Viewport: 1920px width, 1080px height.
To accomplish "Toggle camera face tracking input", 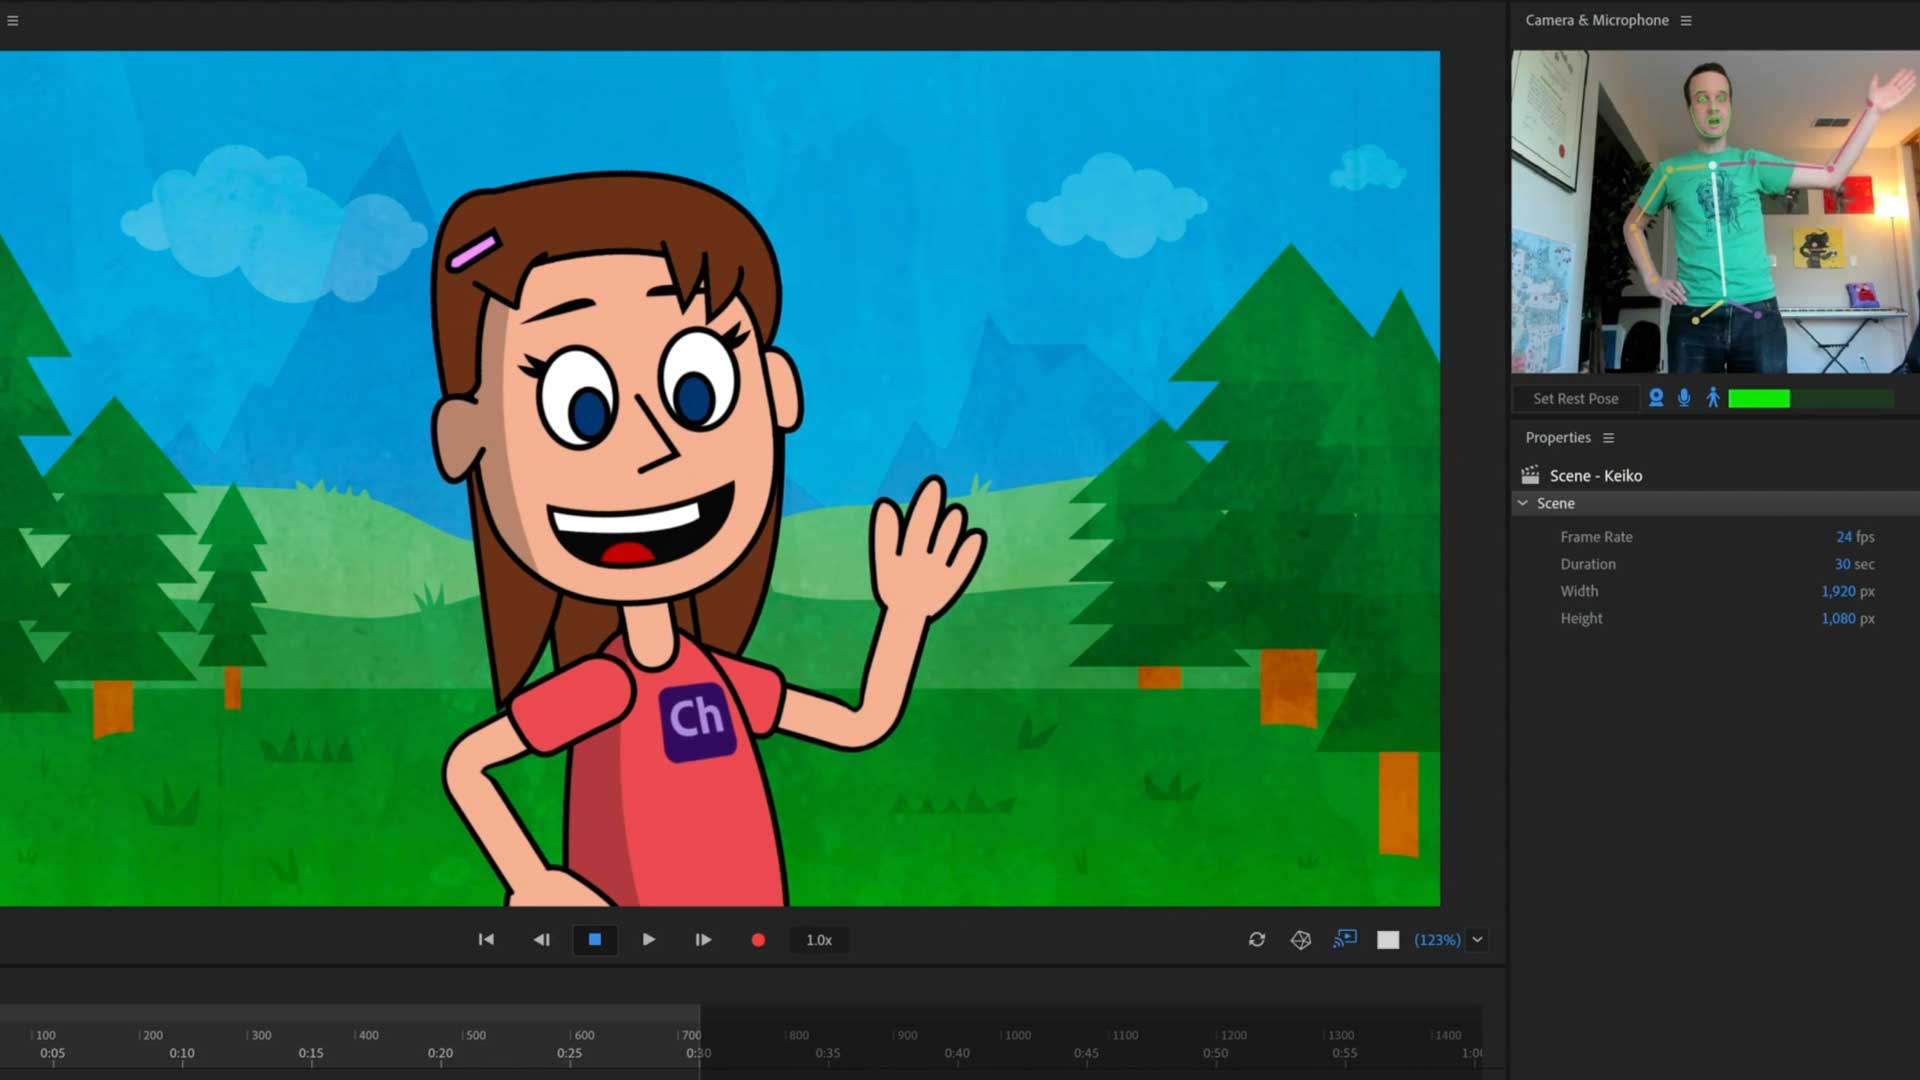I will click(x=1656, y=398).
